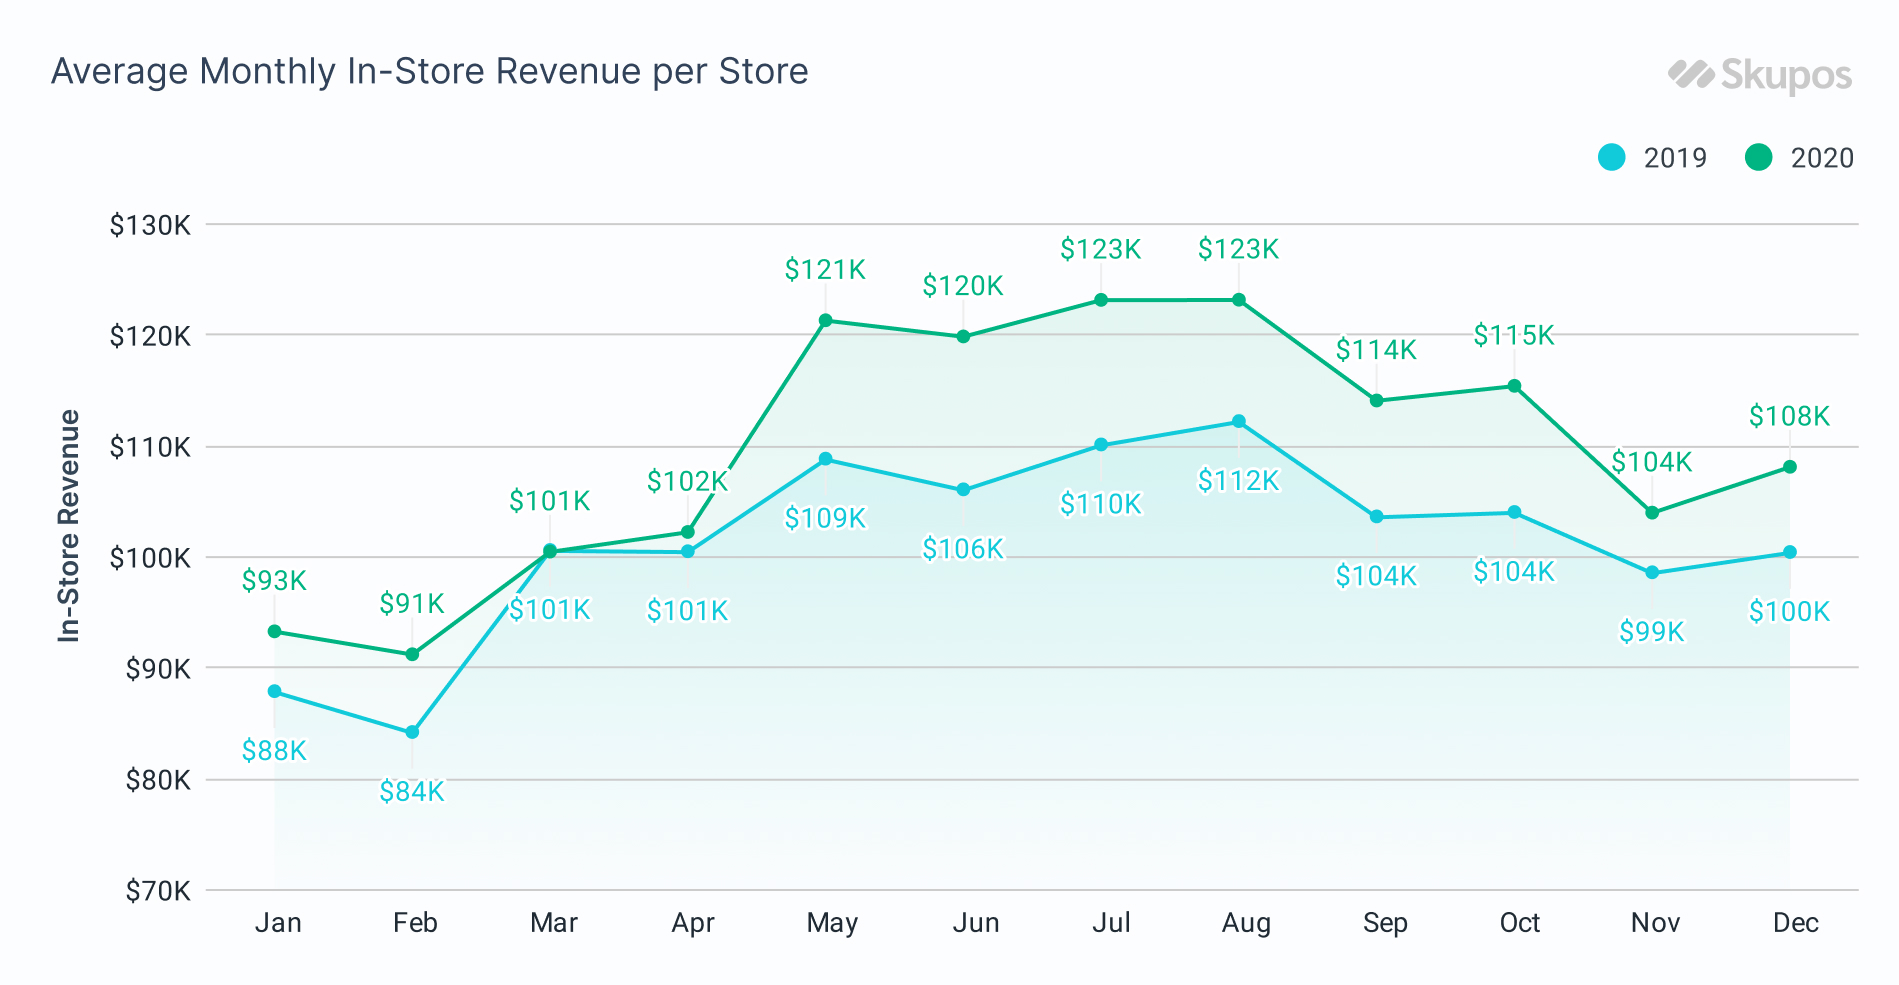Click the $130K y-axis tick label
The width and height of the screenshot is (1899, 985).
click(150, 225)
